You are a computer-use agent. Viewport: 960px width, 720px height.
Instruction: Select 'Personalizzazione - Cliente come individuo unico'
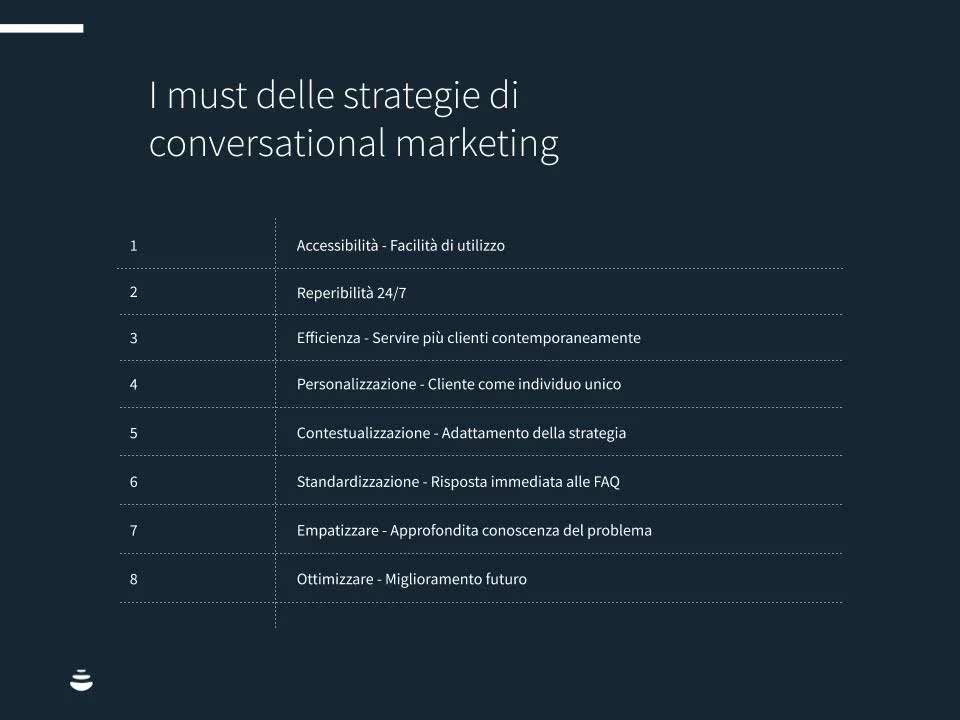point(458,384)
